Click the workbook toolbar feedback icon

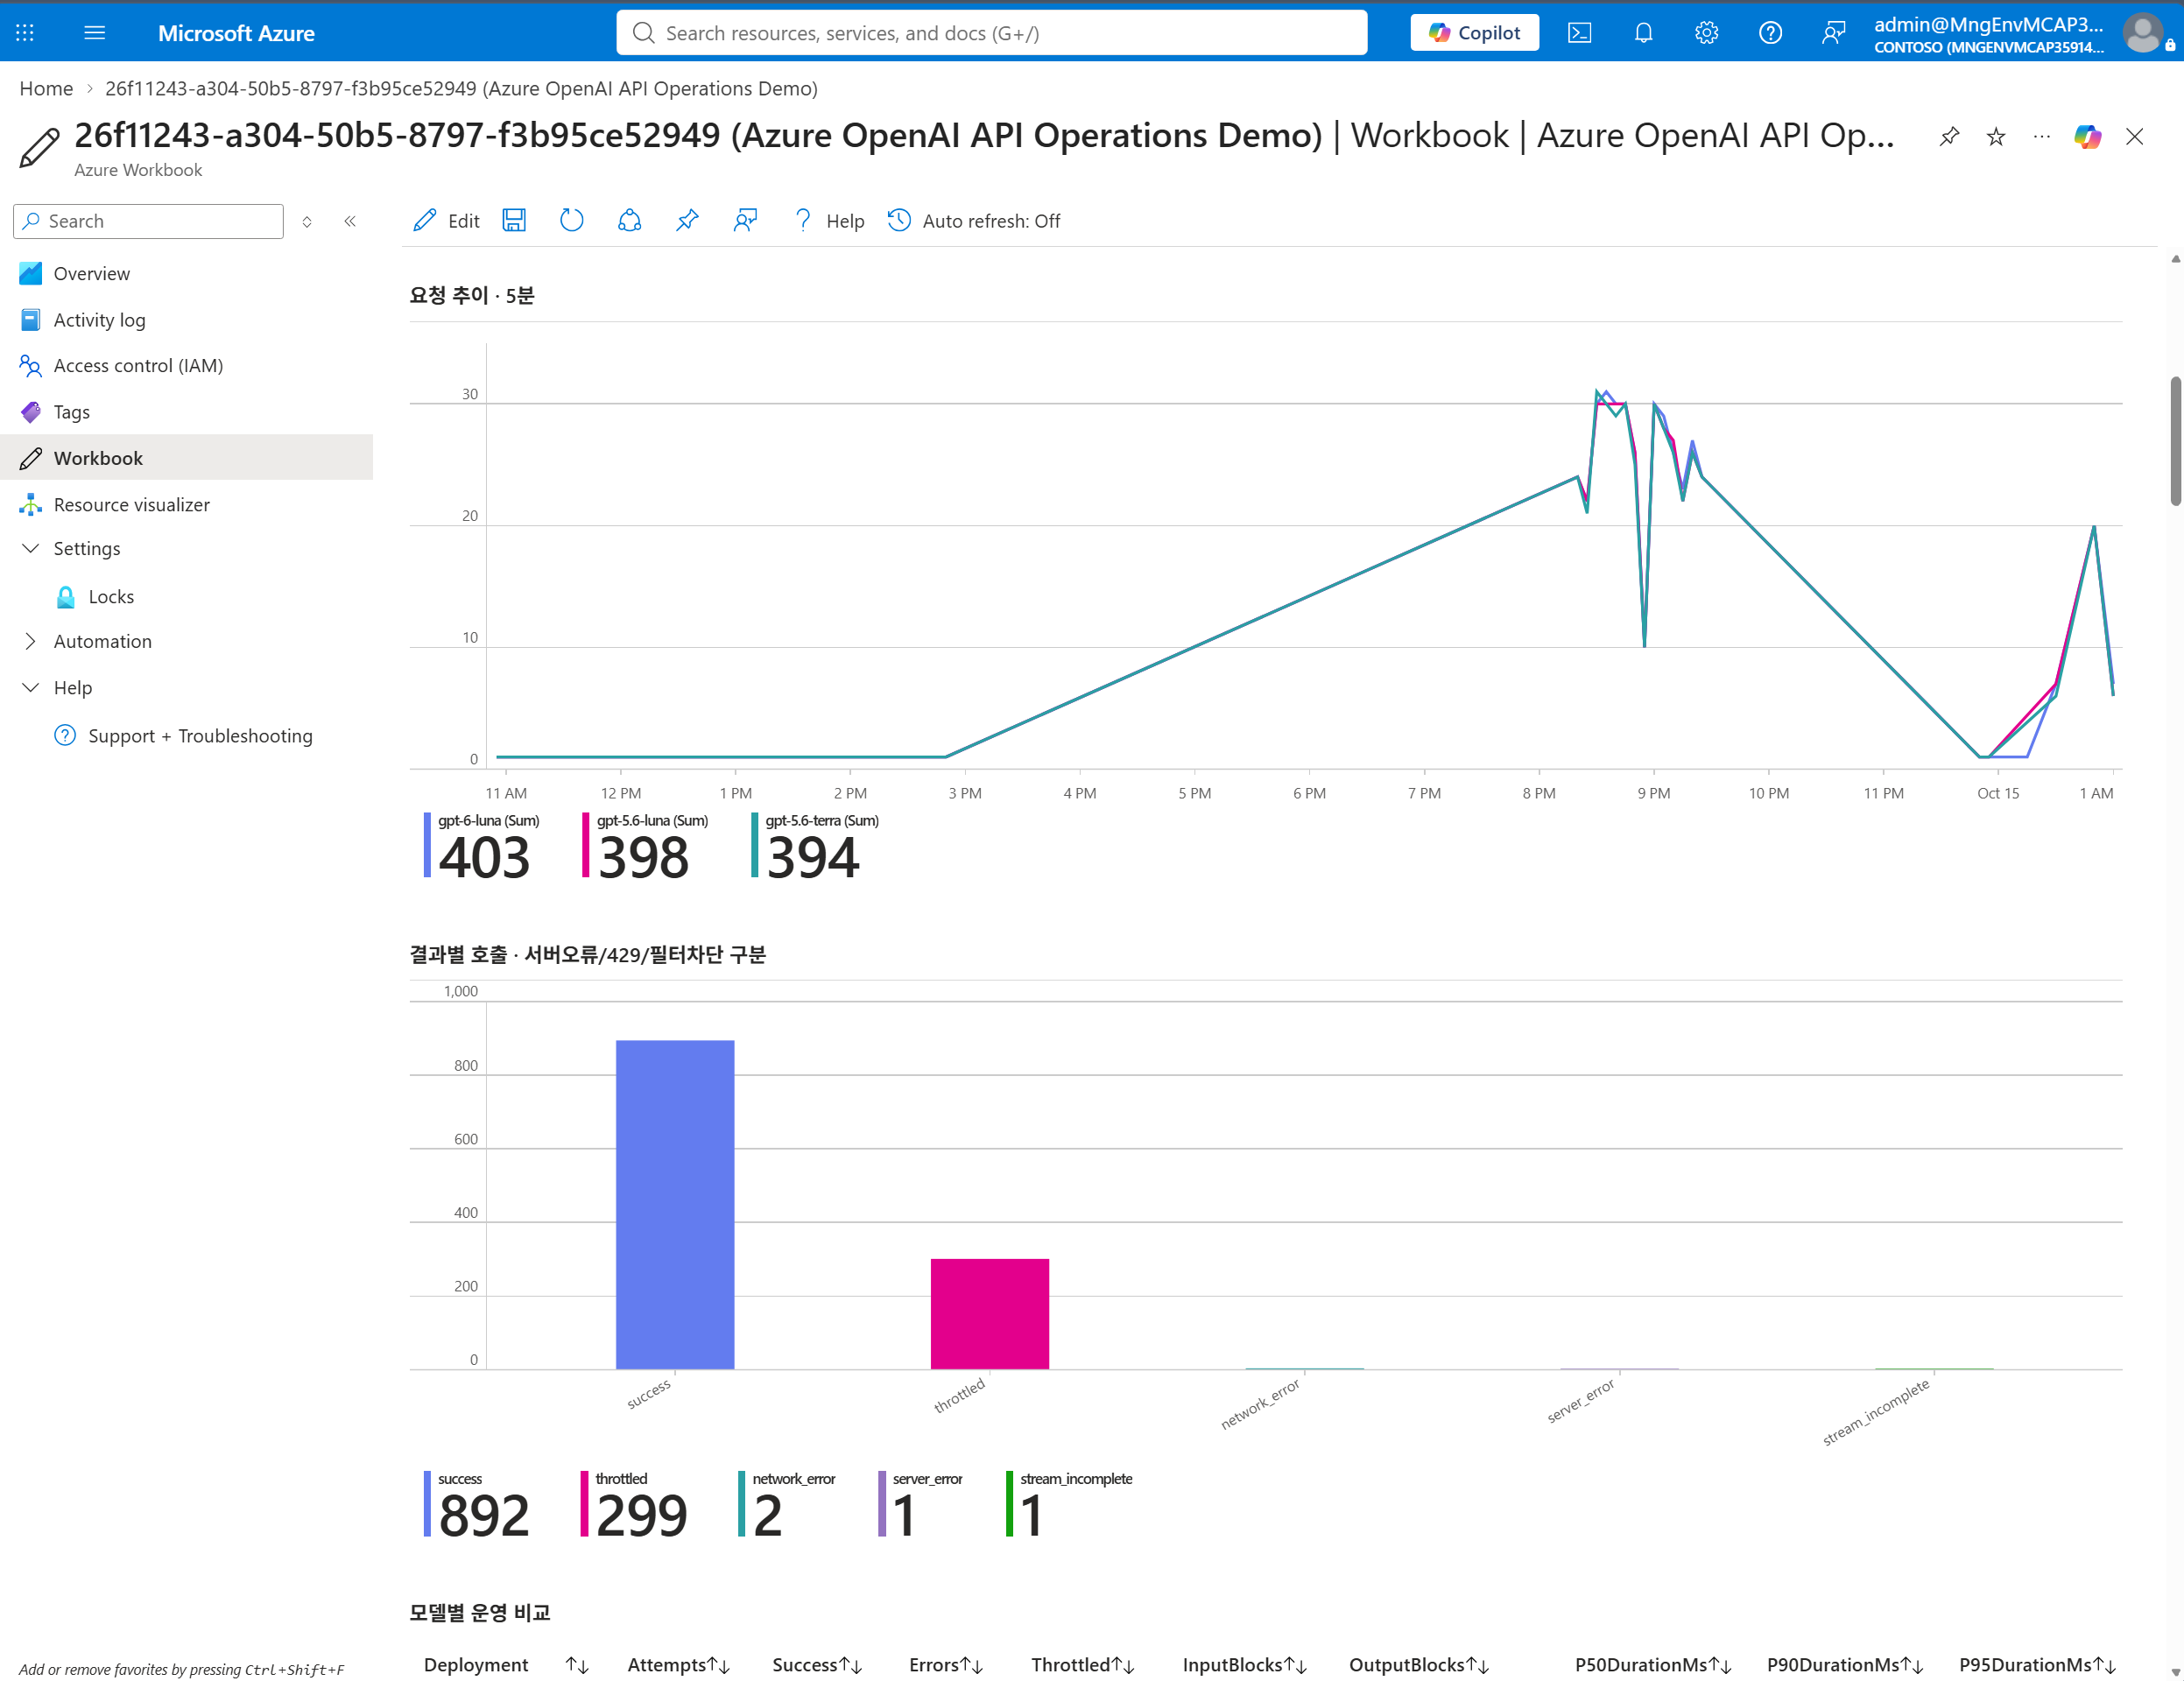745,221
